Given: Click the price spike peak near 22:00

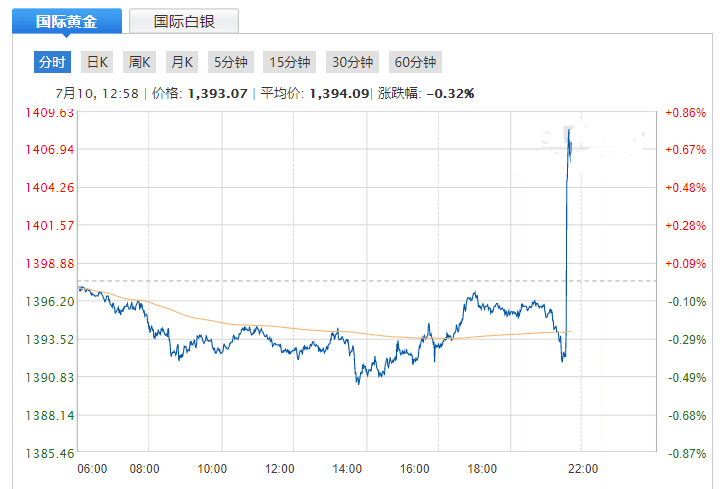Looking at the screenshot, I should [568, 130].
